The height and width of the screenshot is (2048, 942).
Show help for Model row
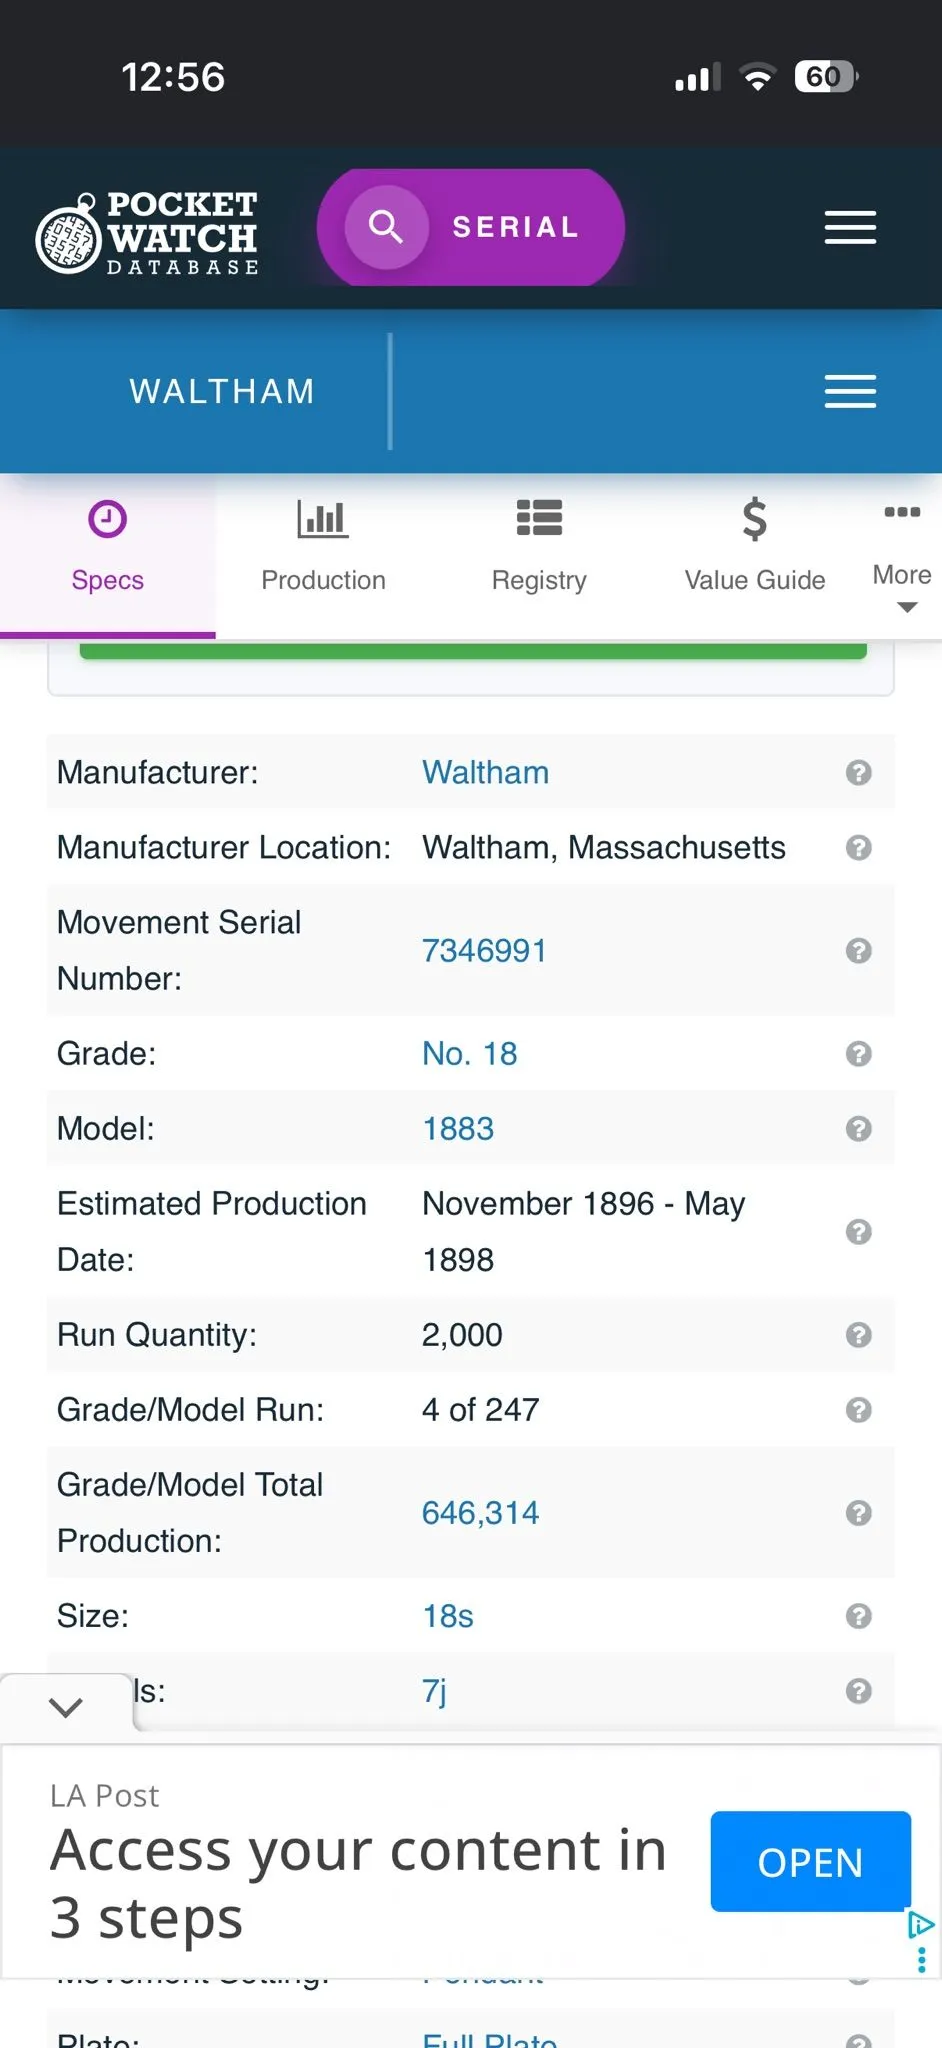pos(858,1128)
